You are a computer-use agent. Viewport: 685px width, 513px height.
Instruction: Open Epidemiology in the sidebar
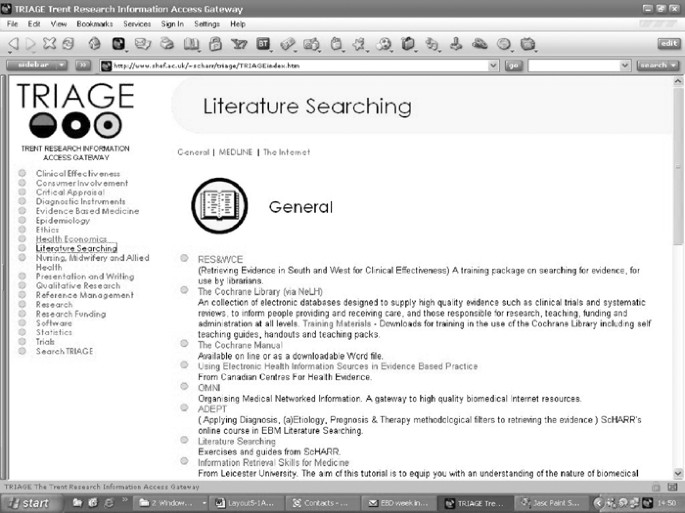click(63, 221)
